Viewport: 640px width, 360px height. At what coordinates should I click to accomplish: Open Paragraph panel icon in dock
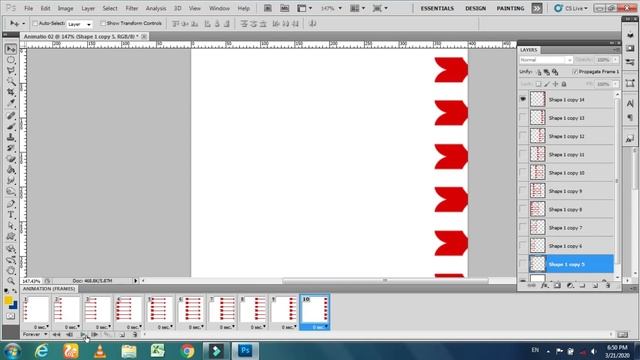pos(630,118)
